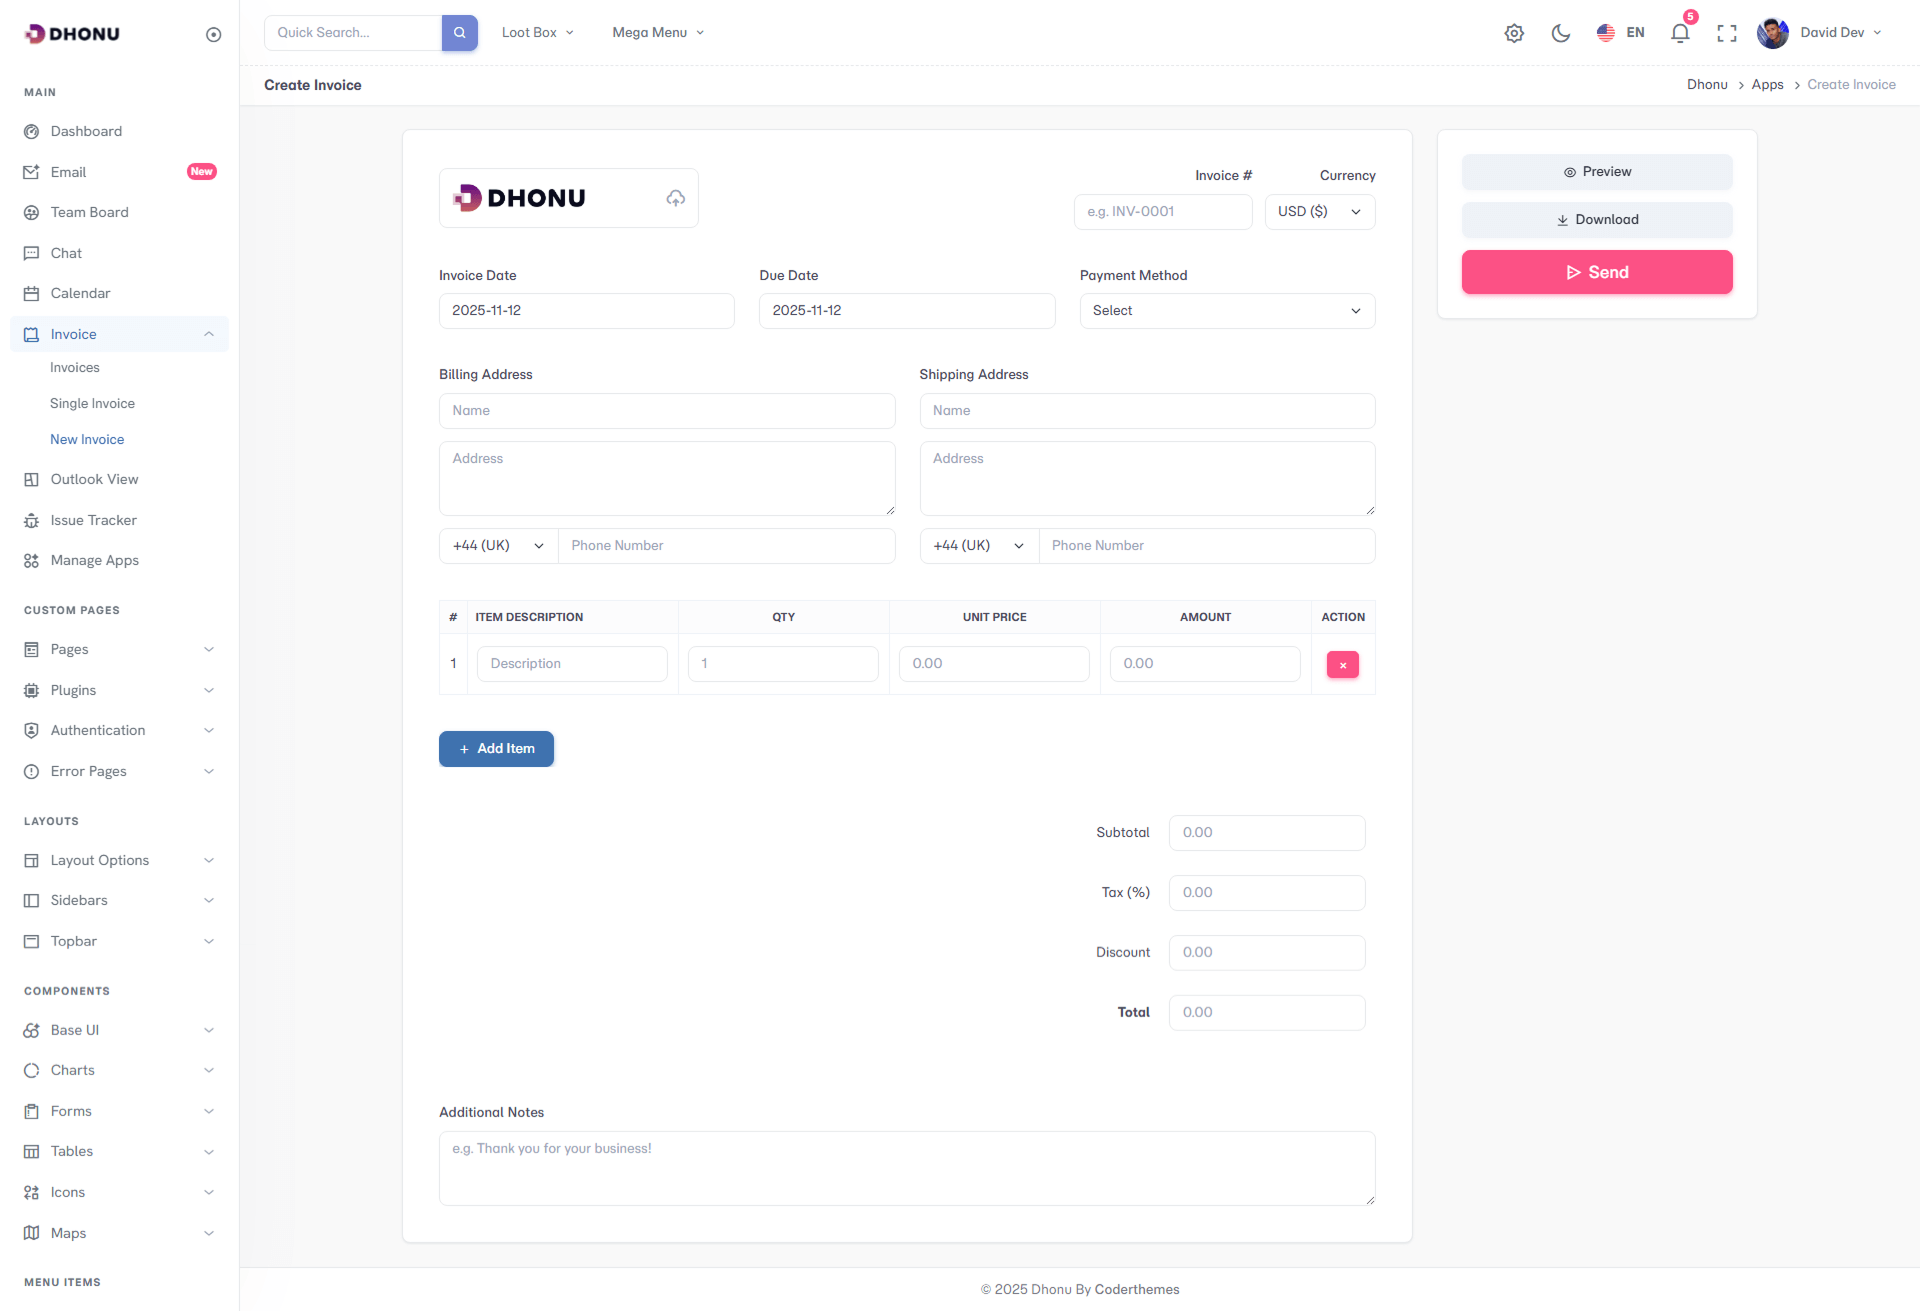This screenshot has height=1311, width=1920.
Task: Click the Invoice # input field
Action: click(1162, 212)
